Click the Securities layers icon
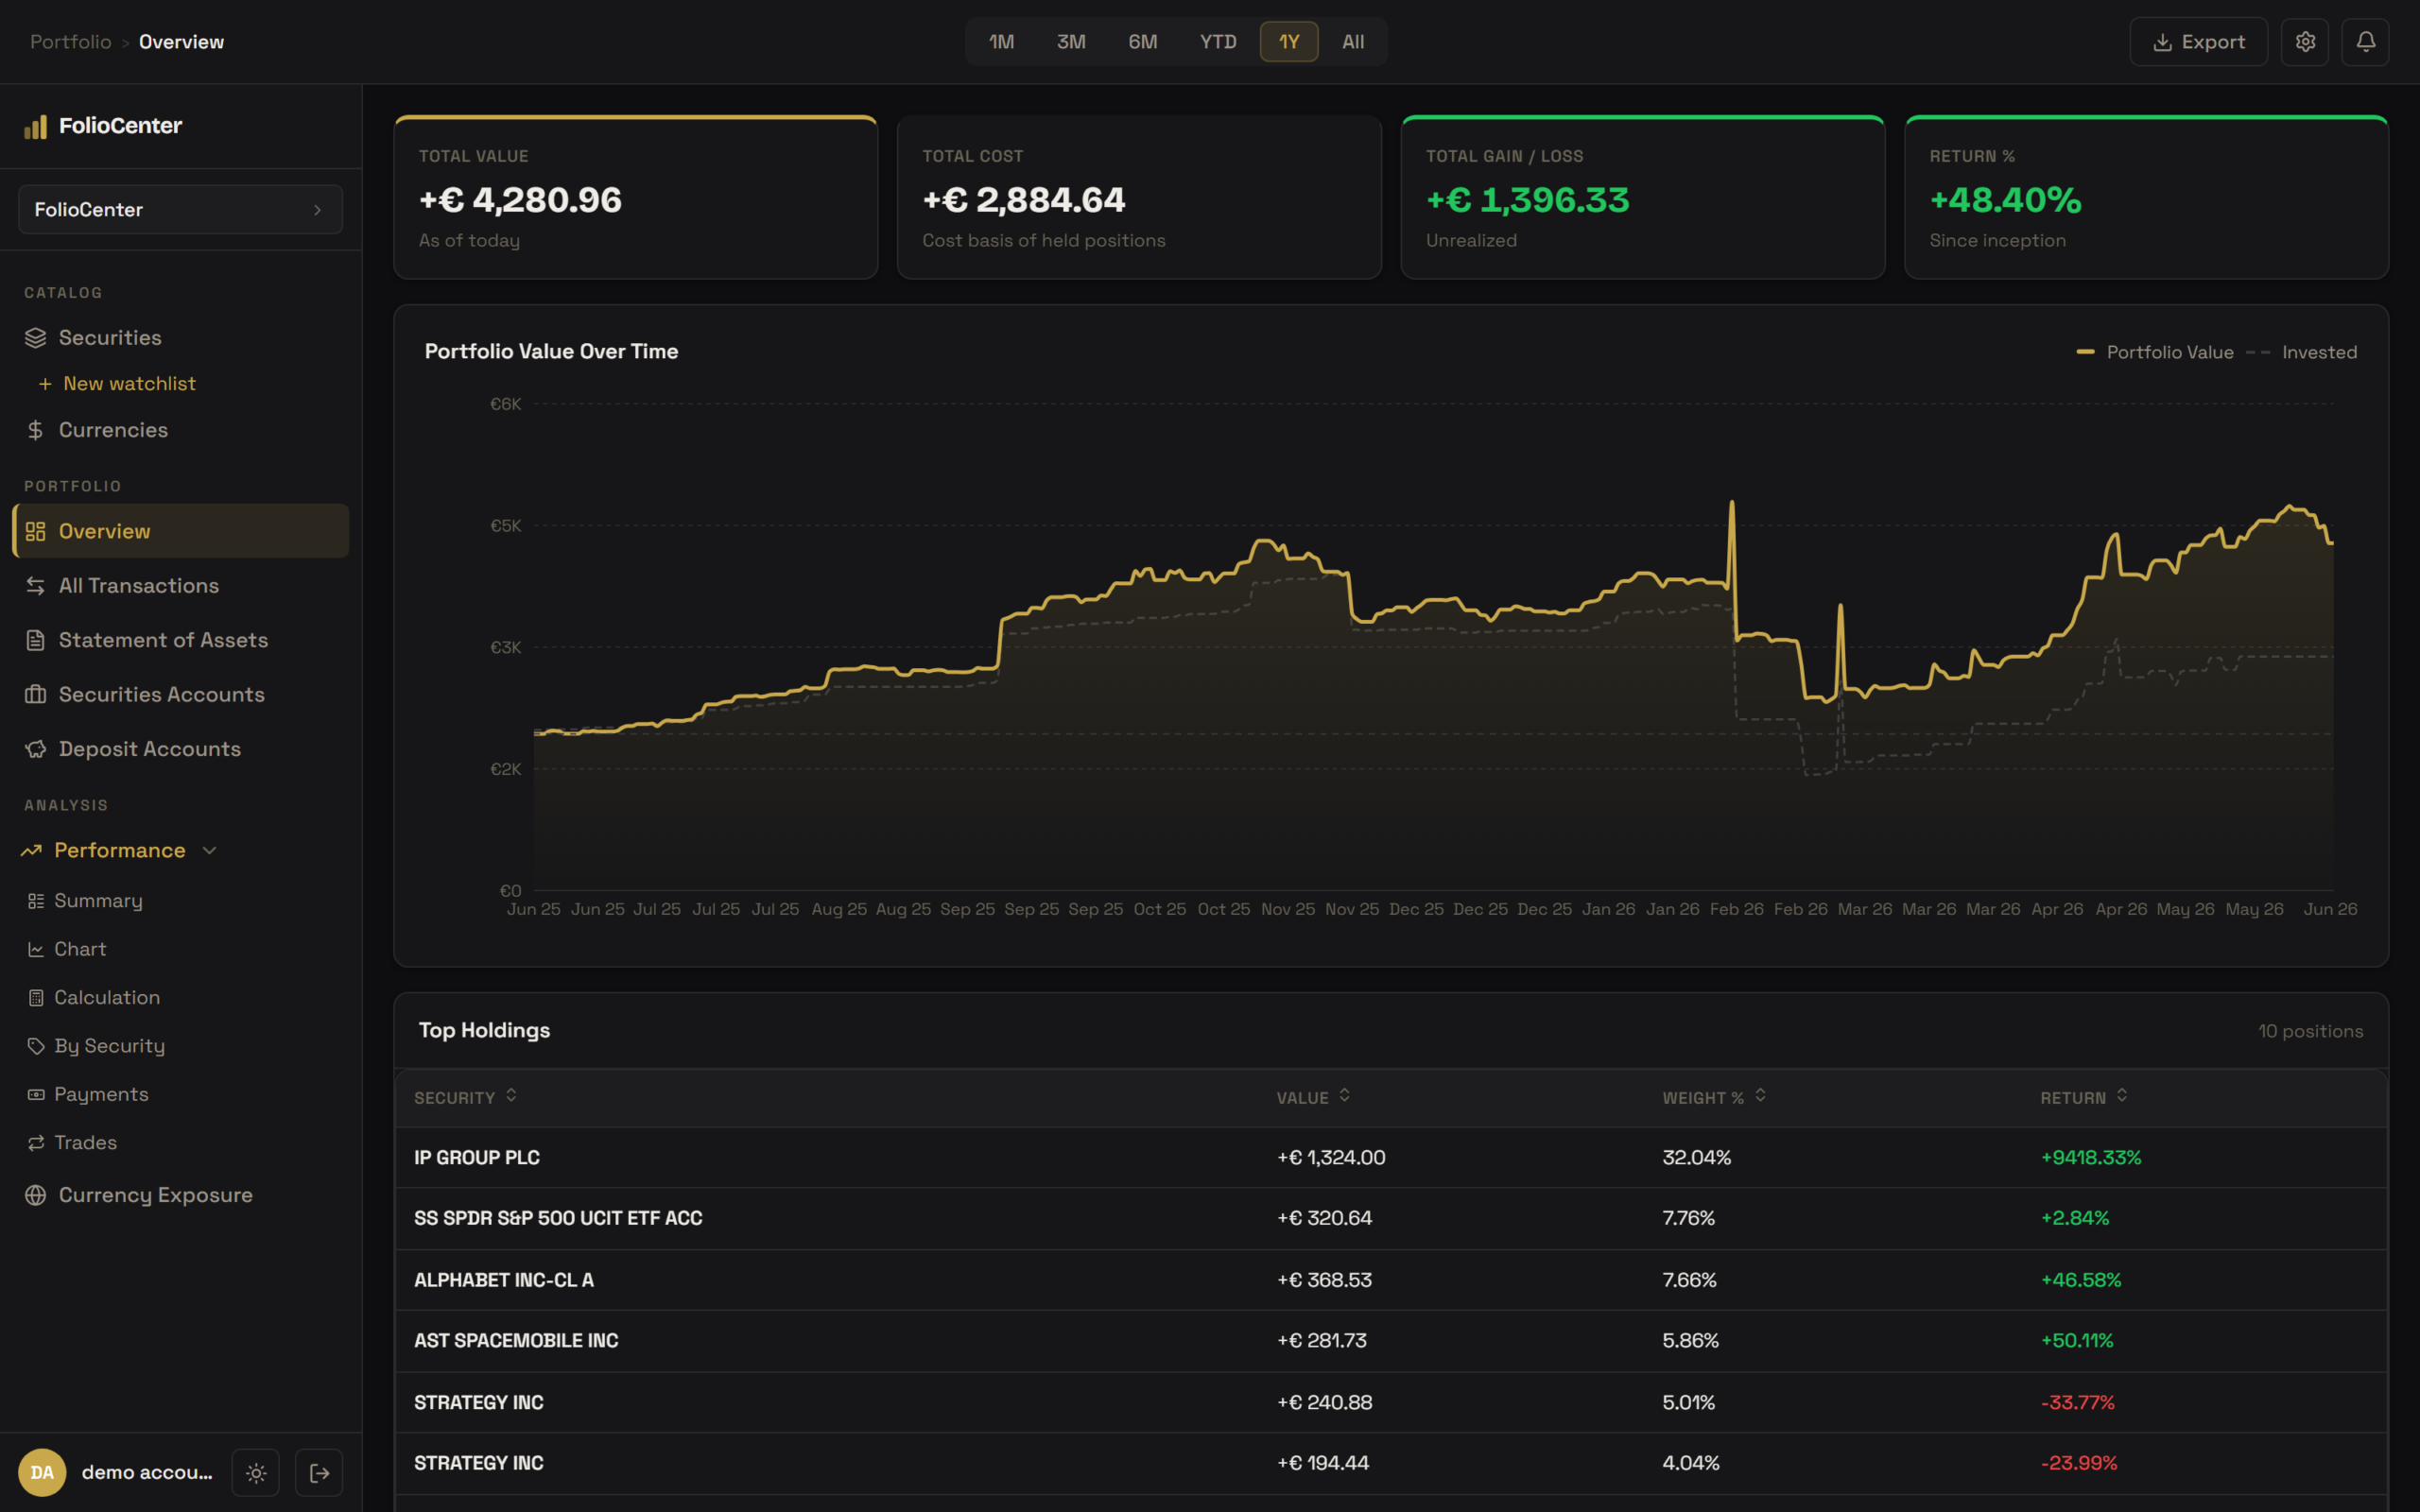 click(x=36, y=338)
